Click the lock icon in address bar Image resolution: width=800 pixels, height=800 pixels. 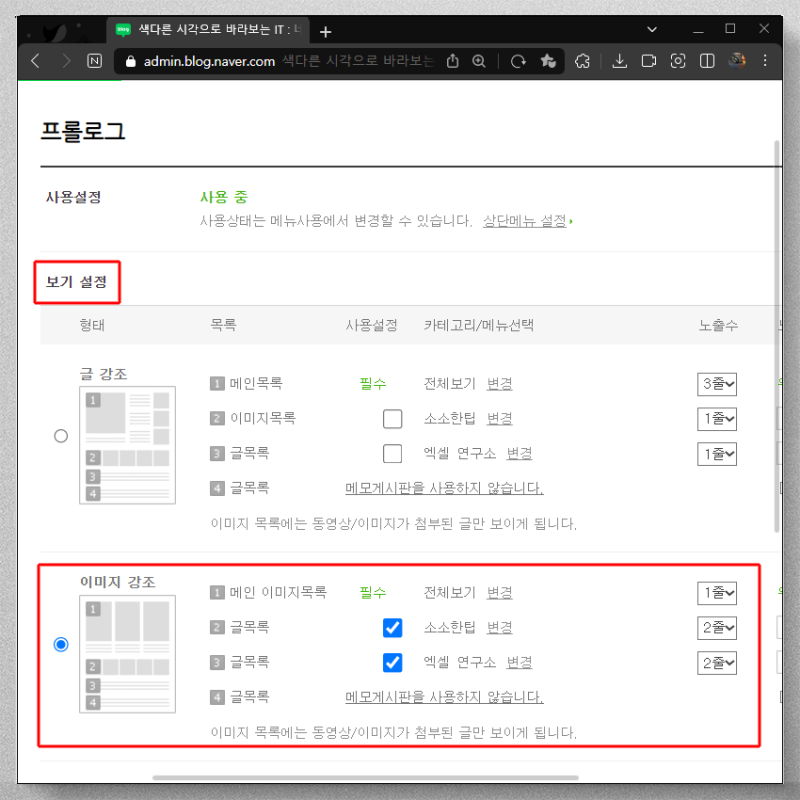point(131,61)
